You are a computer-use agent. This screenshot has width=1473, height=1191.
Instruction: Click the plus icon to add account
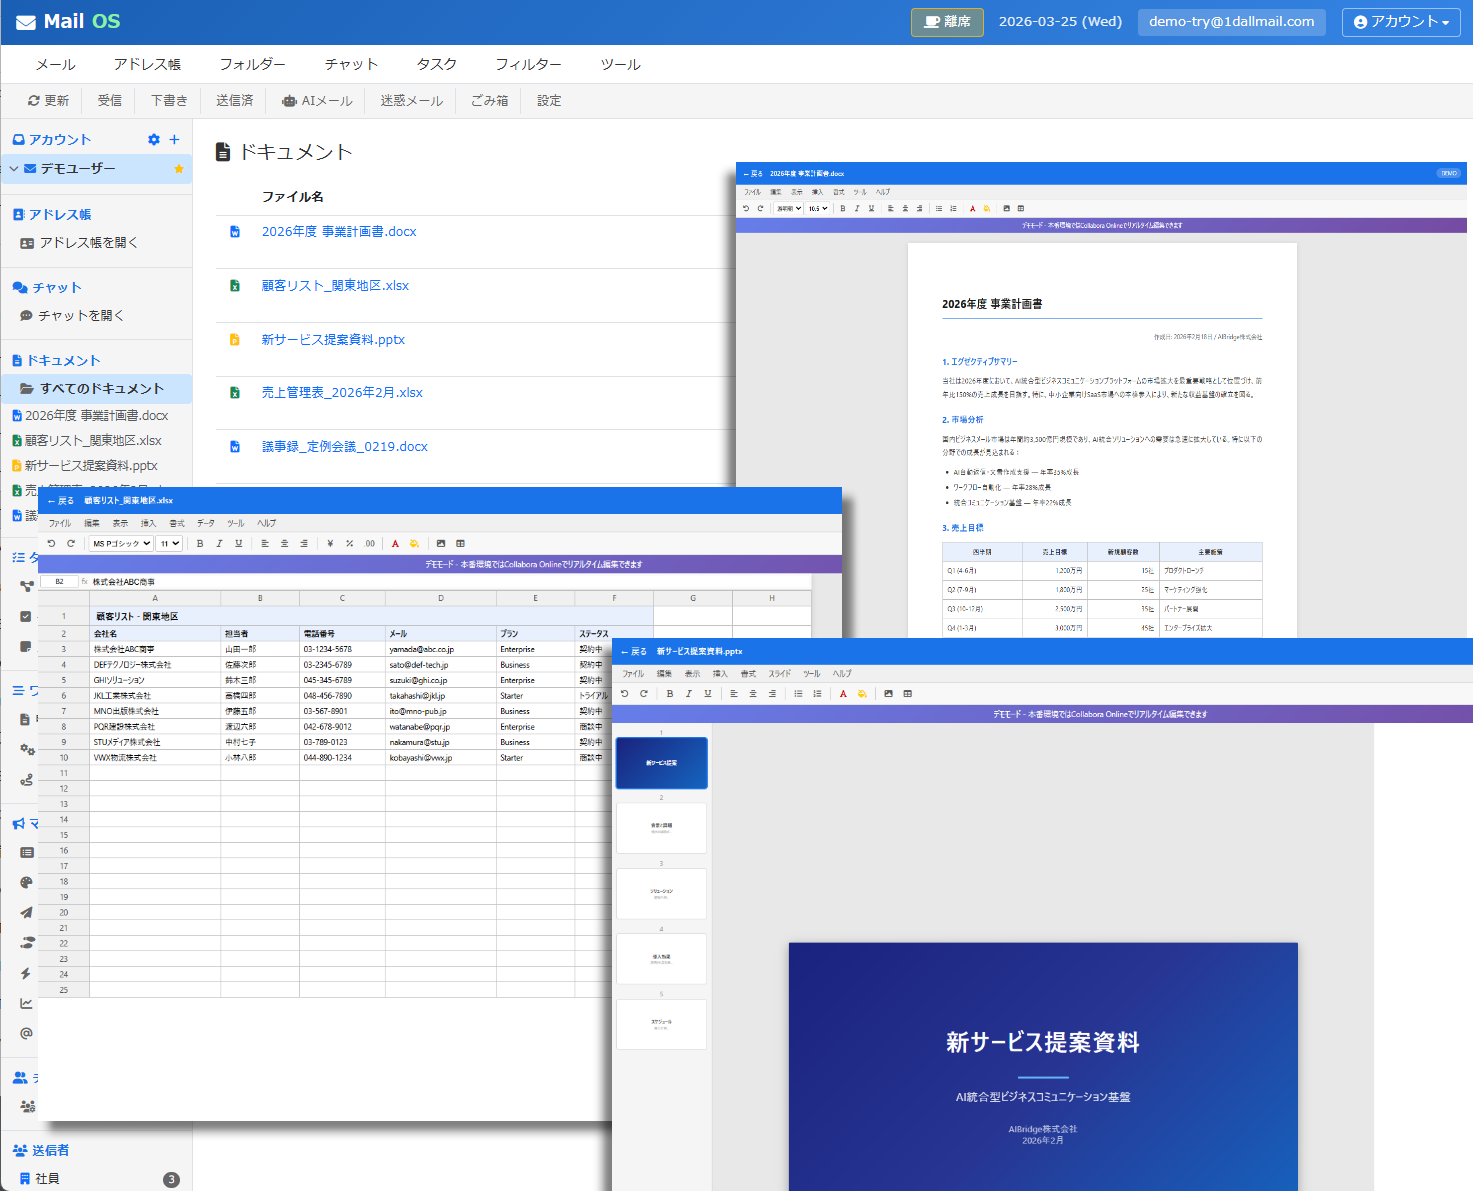coord(174,140)
